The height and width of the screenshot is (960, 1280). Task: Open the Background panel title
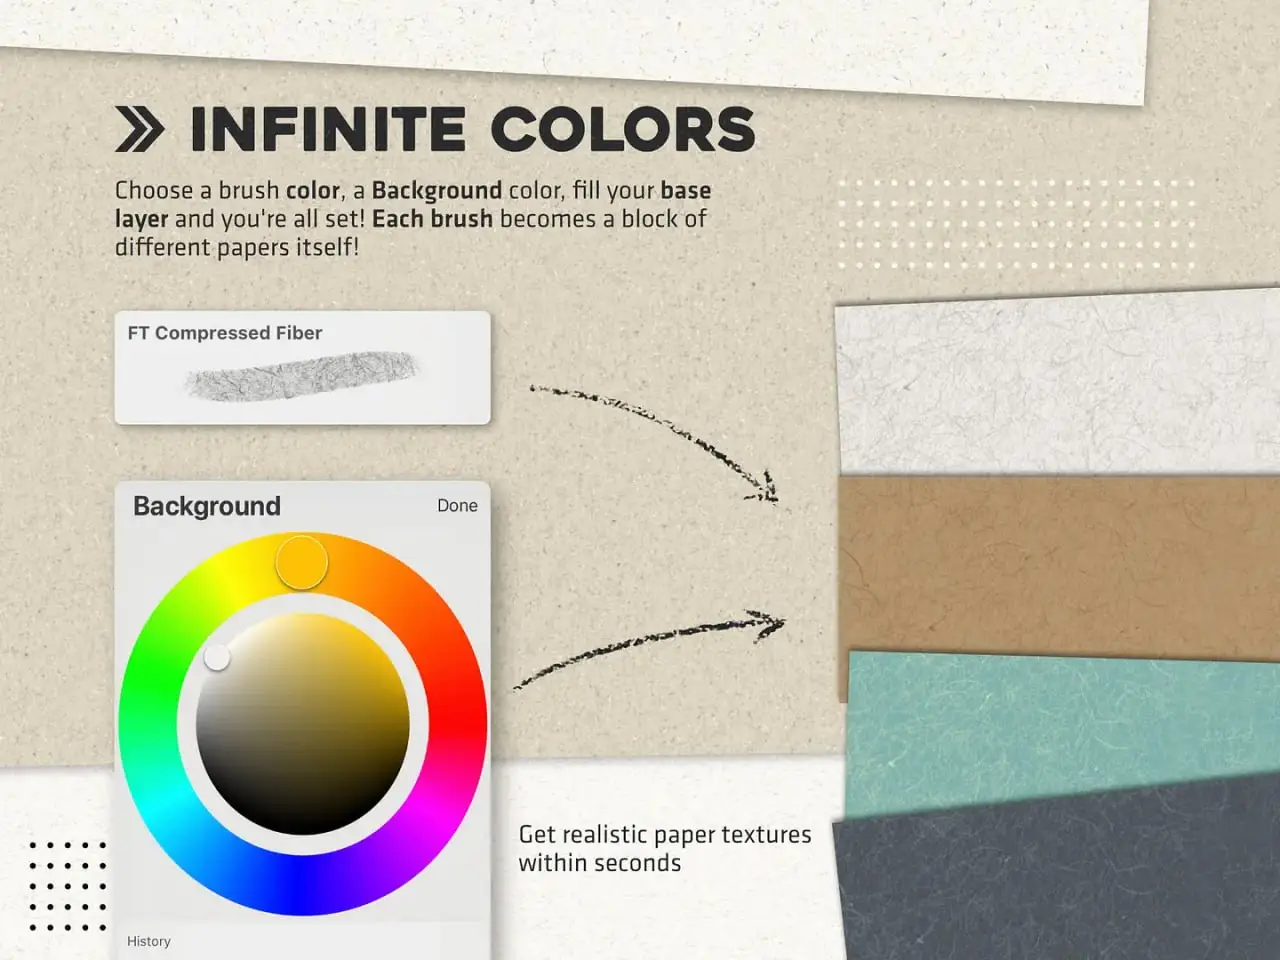205,506
